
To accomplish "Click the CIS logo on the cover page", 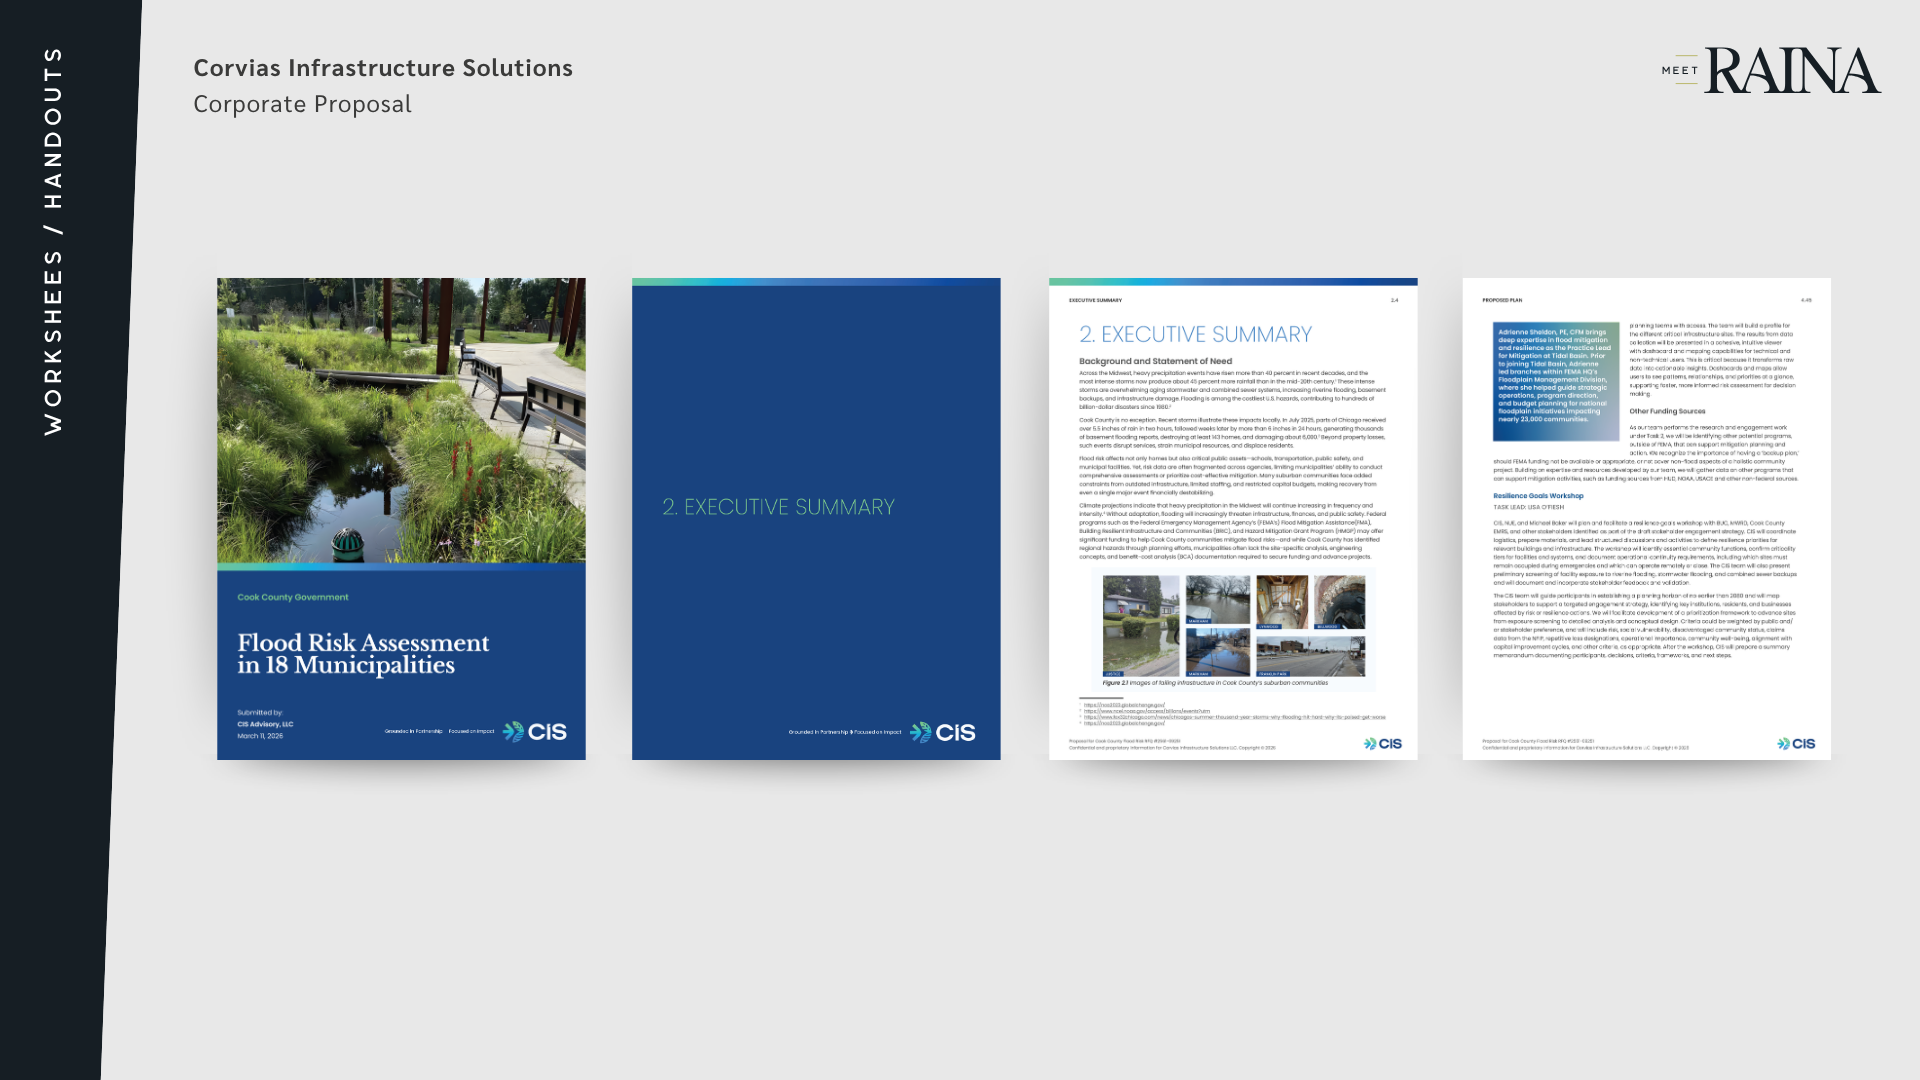I will coord(534,732).
